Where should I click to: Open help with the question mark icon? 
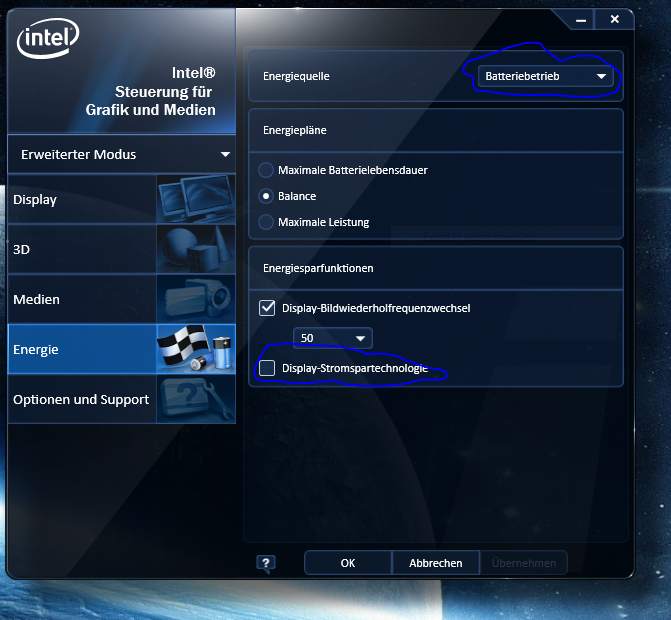266,563
